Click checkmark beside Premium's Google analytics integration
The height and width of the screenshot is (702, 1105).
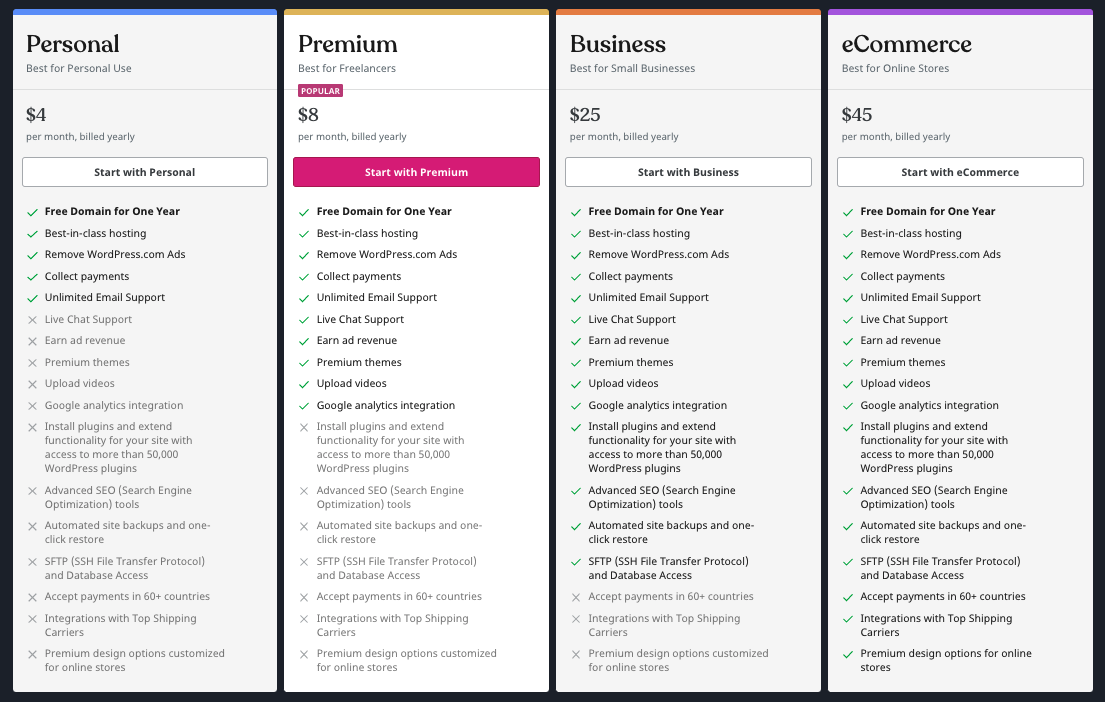click(x=305, y=406)
